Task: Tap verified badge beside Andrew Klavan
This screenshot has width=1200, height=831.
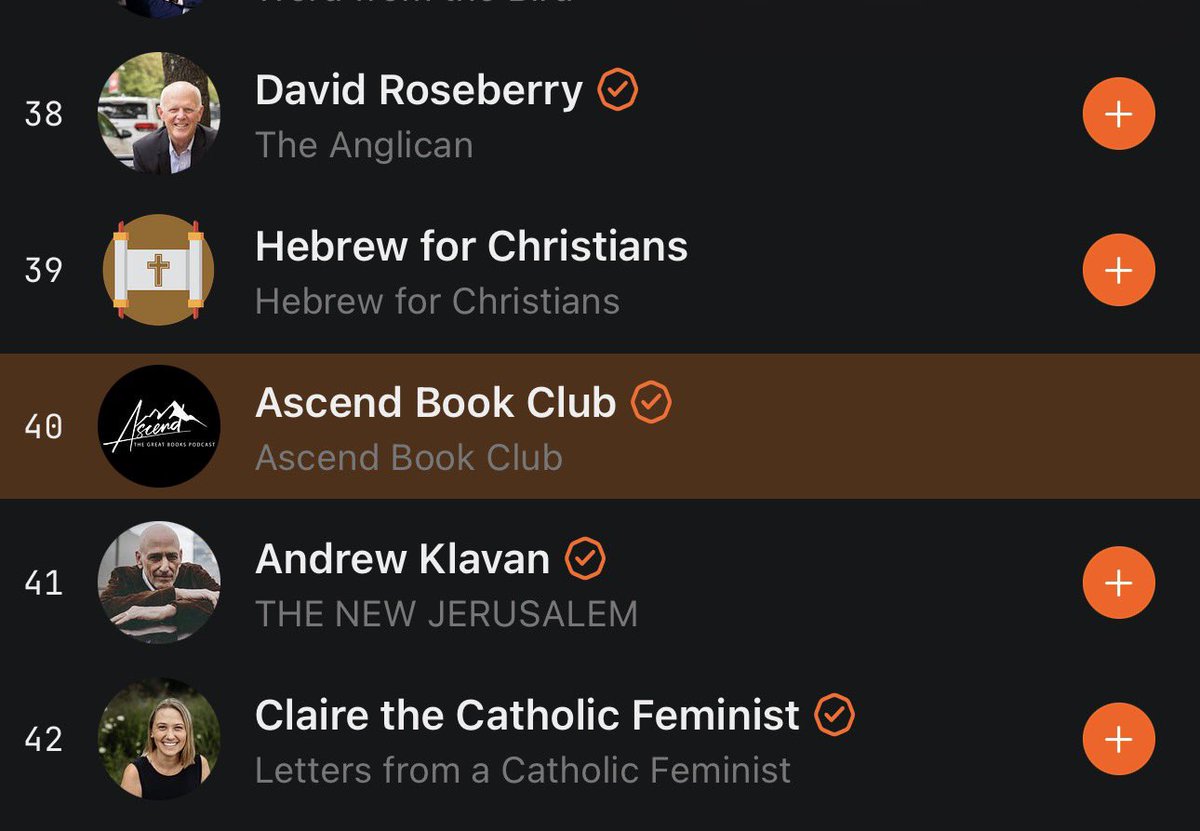Action: (x=585, y=558)
